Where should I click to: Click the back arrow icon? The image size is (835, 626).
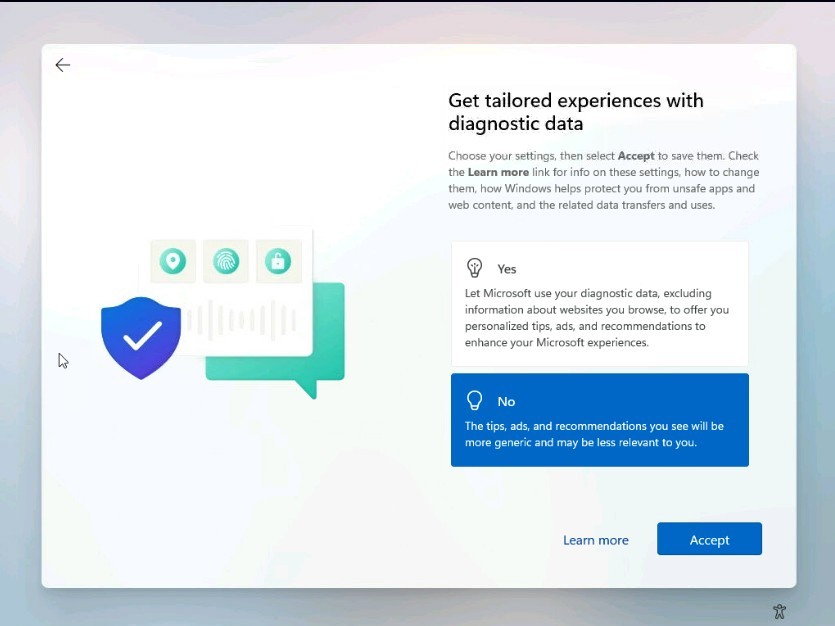point(63,65)
